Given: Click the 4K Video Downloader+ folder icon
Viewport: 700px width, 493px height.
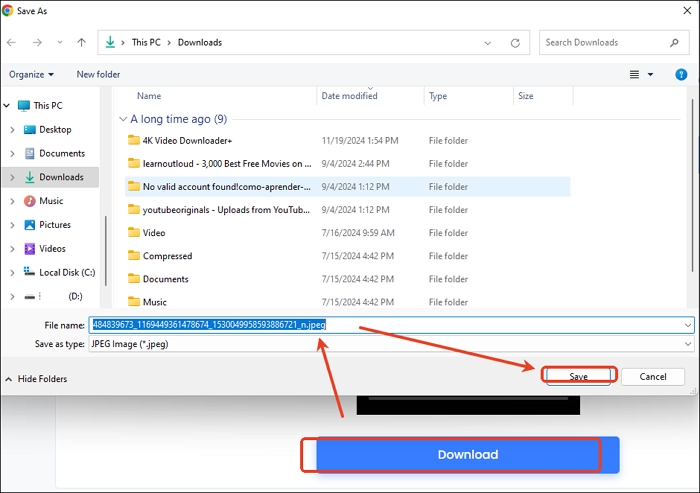Looking at the screenshot, I should [134, 140].
